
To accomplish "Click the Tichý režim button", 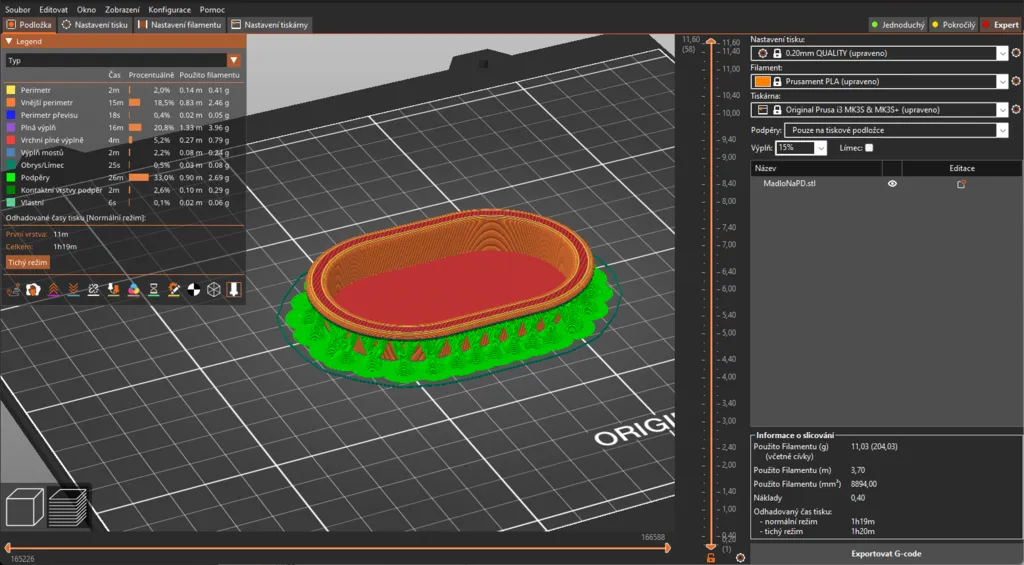I will click(28, 262).
